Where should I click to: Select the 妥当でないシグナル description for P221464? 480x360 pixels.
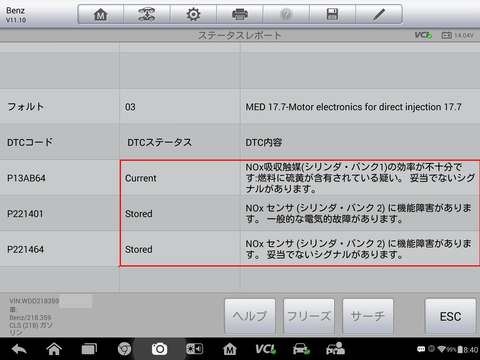(x=359, y=249)
